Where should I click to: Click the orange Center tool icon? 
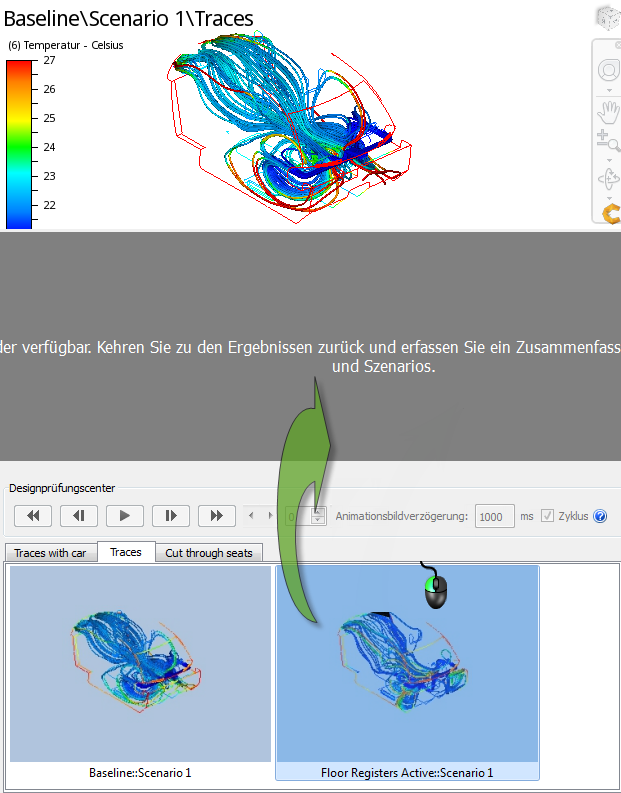pos(611,213)
